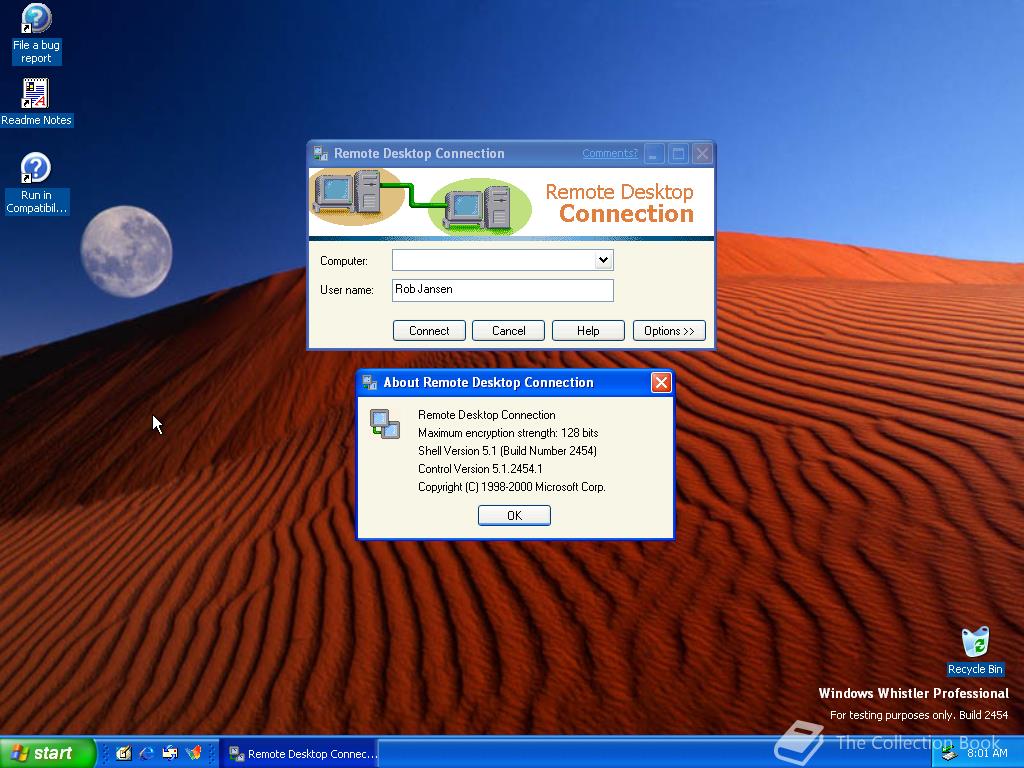Click the Remote Desktop Connection title bar icon
This screenshot has height=768, width=1024.
pyautogui.click(x=320, y=153)
